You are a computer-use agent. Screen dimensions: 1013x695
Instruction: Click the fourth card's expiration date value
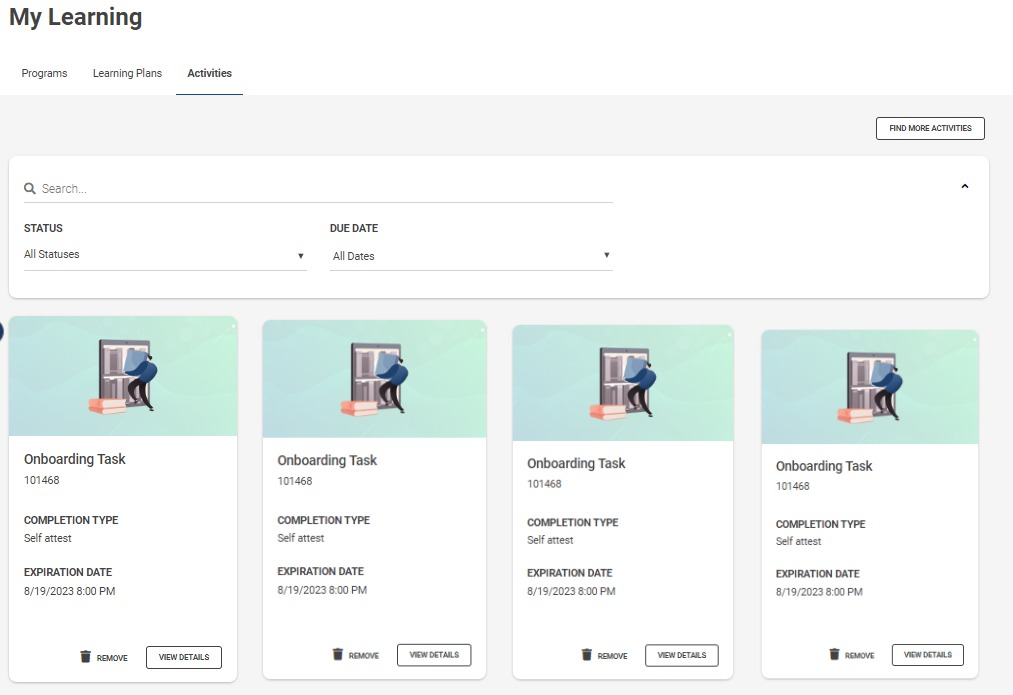coord(819,592)
